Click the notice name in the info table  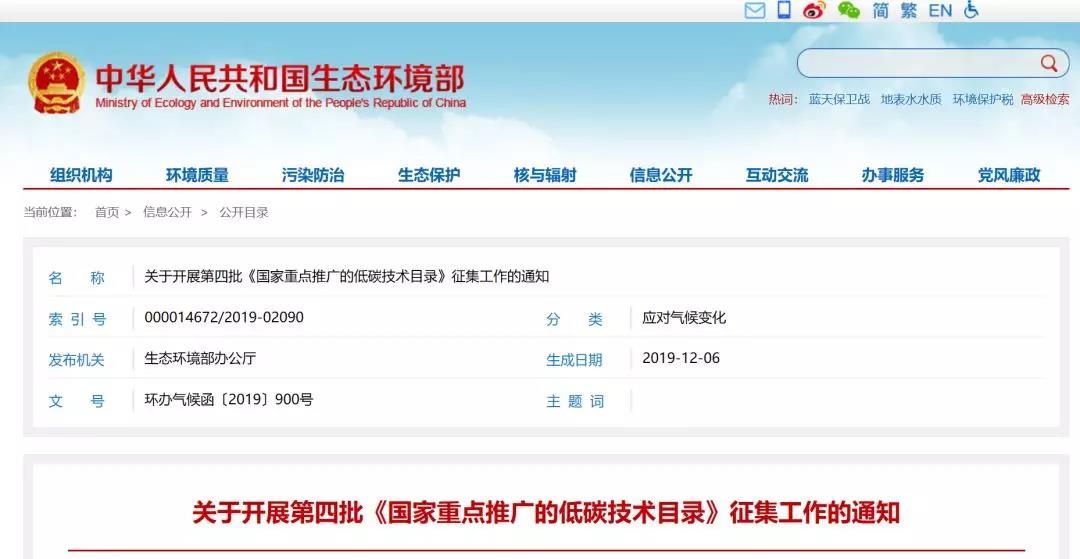[346, 277]
